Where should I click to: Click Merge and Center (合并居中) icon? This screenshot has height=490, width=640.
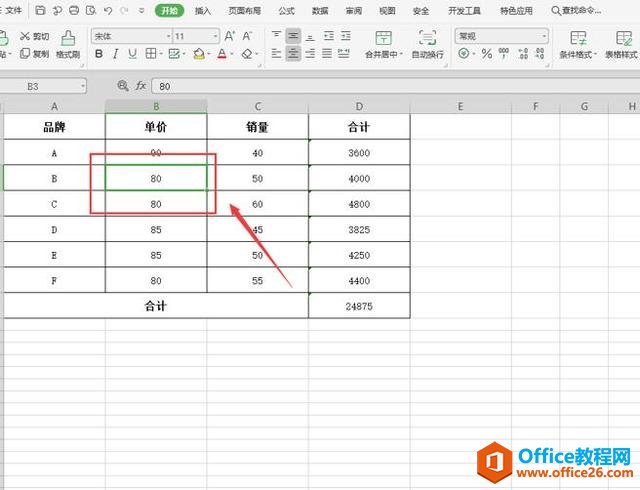383,38
